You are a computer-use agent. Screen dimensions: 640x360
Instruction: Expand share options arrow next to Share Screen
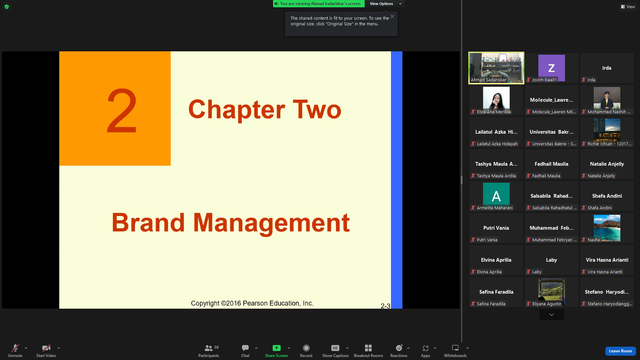(x=289, y=348)
